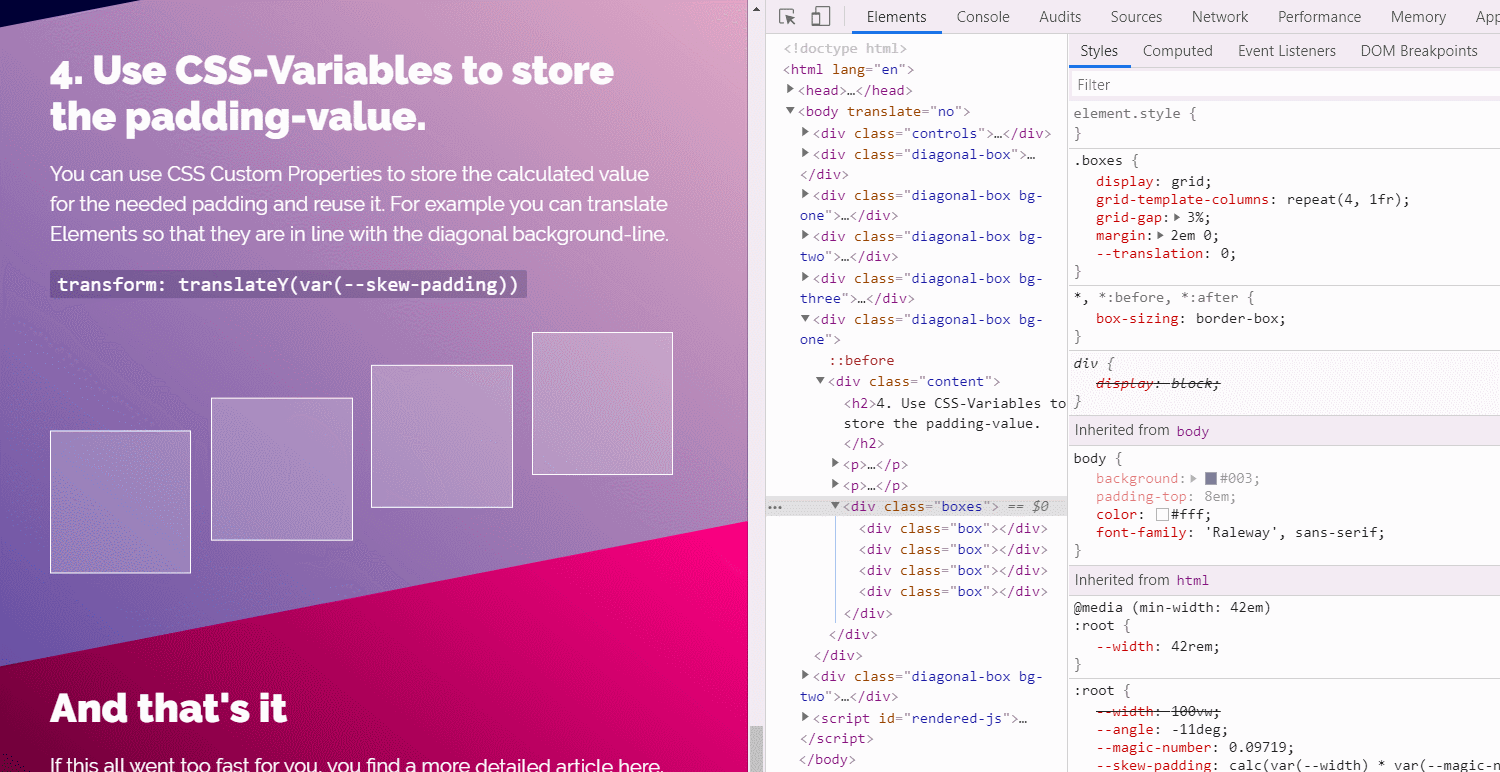Switch to the Computed pane
Screen dimensions: 1500x772
tap(1177, 51)
